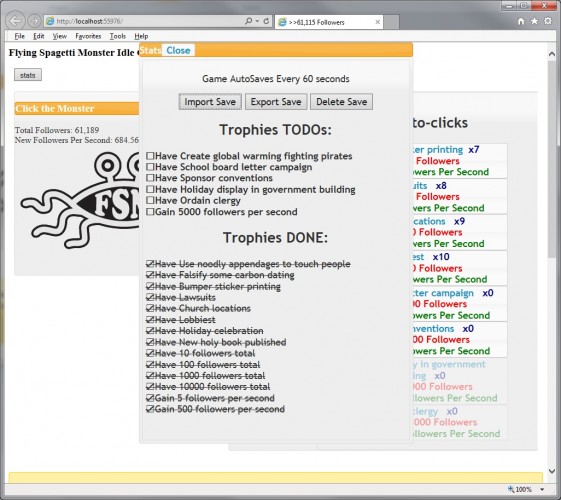Click the page scrollbar down arrow

coord(551,471)
